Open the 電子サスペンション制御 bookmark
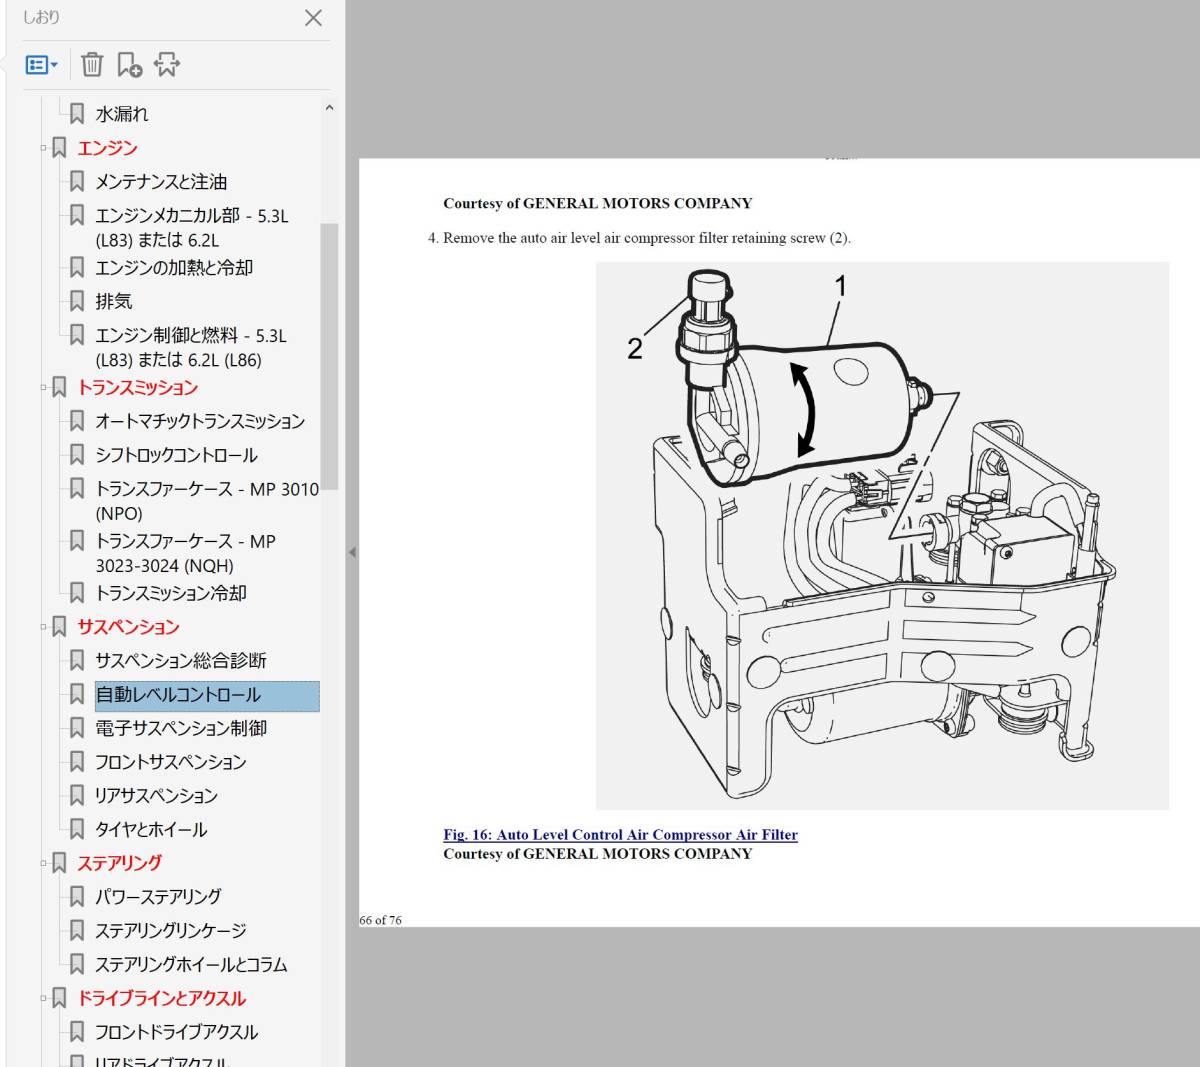The image size is (1200, 1067). pyautogui.click(x=180, y=729)
